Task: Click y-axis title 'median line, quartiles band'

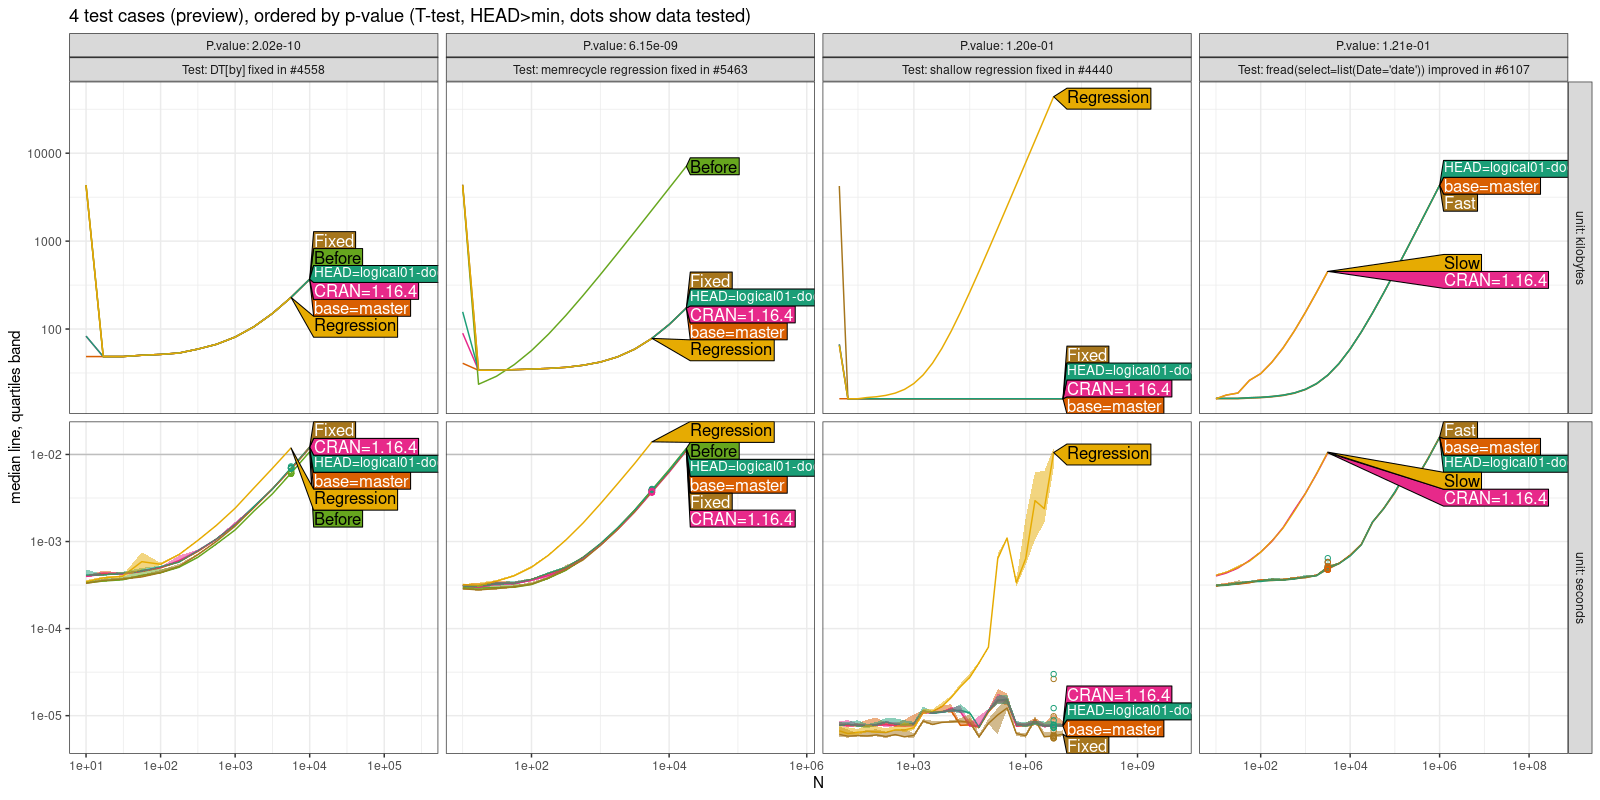Action: pos(16,418)
